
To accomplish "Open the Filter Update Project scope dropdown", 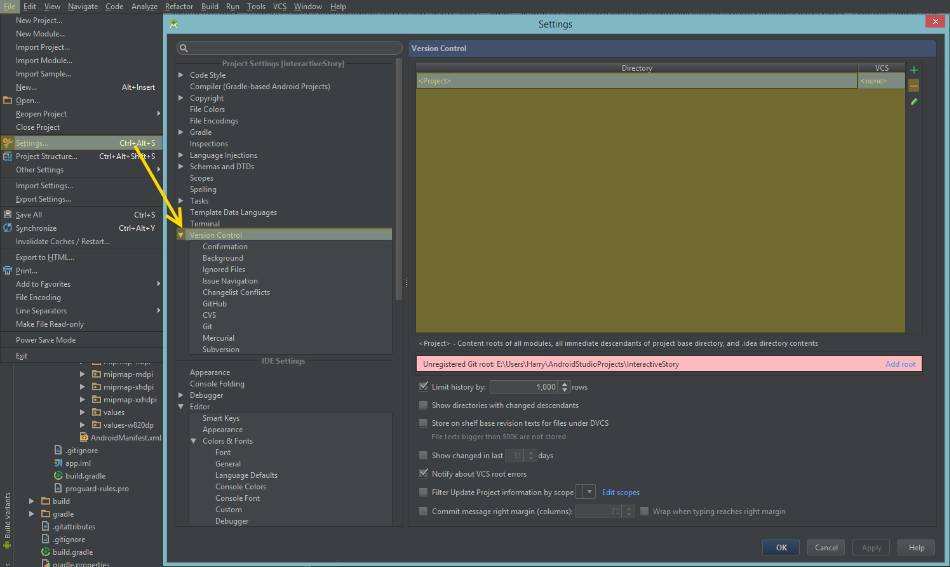I will pyautogui.click(x=587, y=492).
